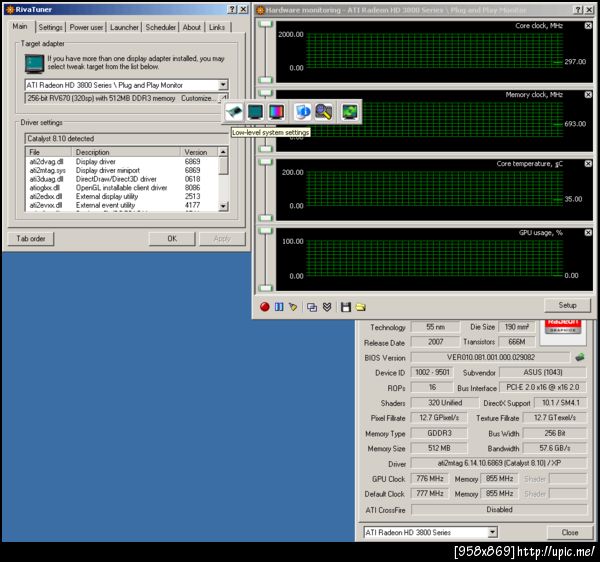600x562 pixels.
Task: Close the Memory clock graph
Action: pyautogui.click(x=588, y=94)
